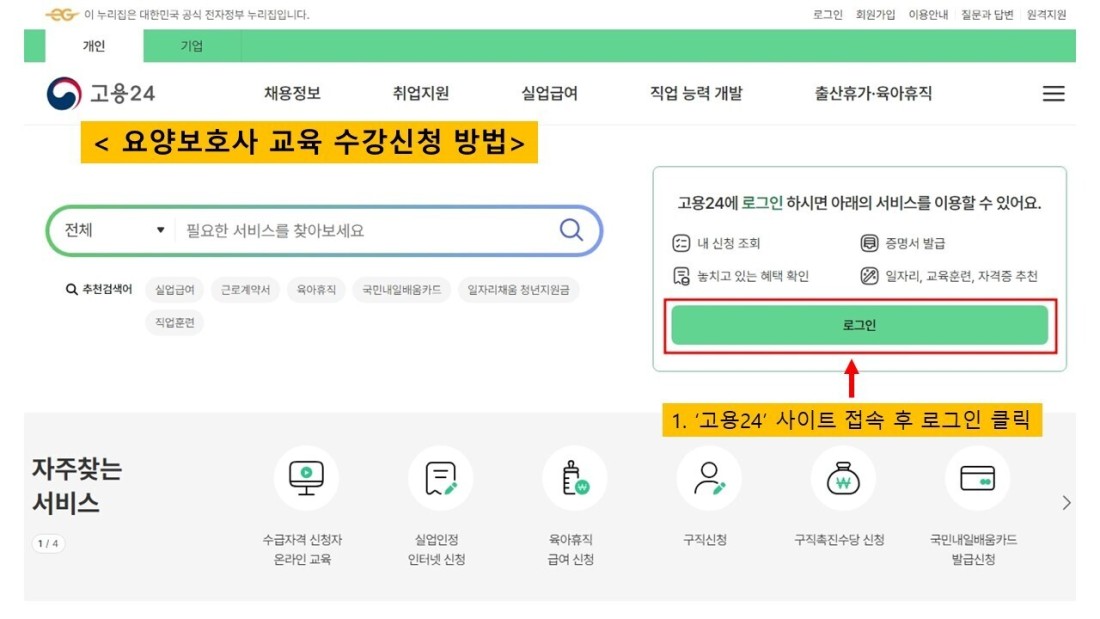The width and height of the screenshot is (1100, 619).
Task: Click the 증명서 발급 icon
Action: (869, 244)
